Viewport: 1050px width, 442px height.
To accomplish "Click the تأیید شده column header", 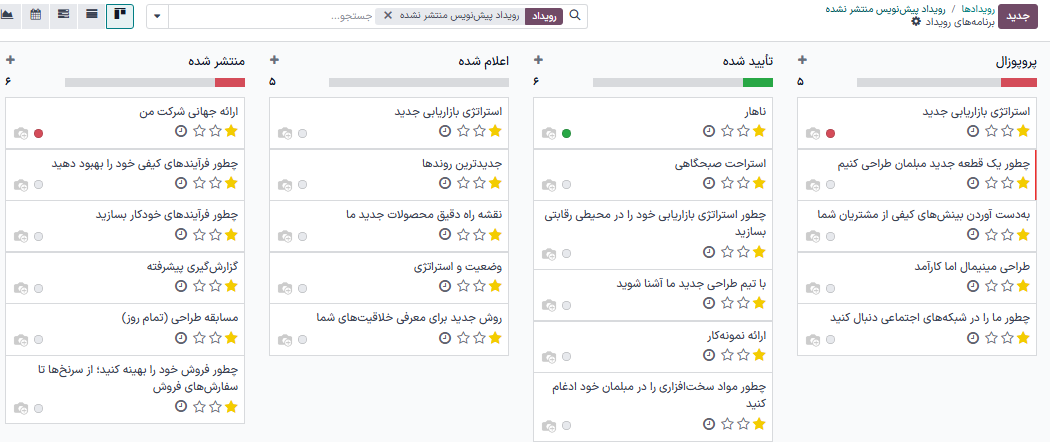I will (747, 61).
